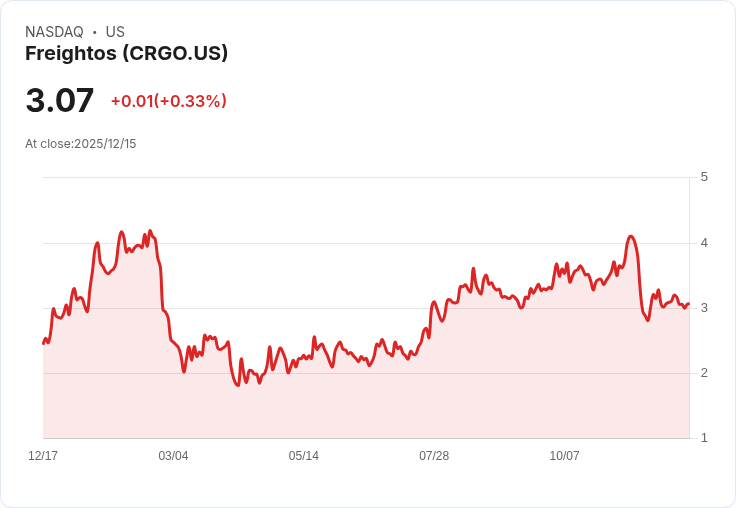The height and width of the screenshot is (508, 736).
Task: Click the 1 value on the y-axis
Action: (x=704, y=438)
